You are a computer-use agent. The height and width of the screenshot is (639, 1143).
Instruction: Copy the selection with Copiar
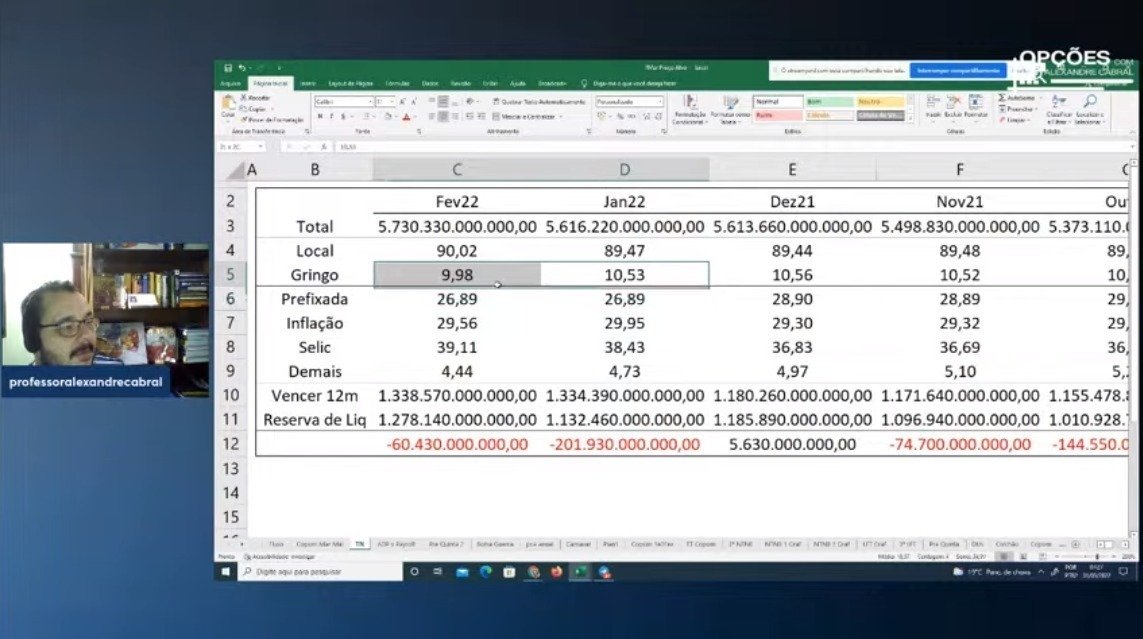pos(254,109)
